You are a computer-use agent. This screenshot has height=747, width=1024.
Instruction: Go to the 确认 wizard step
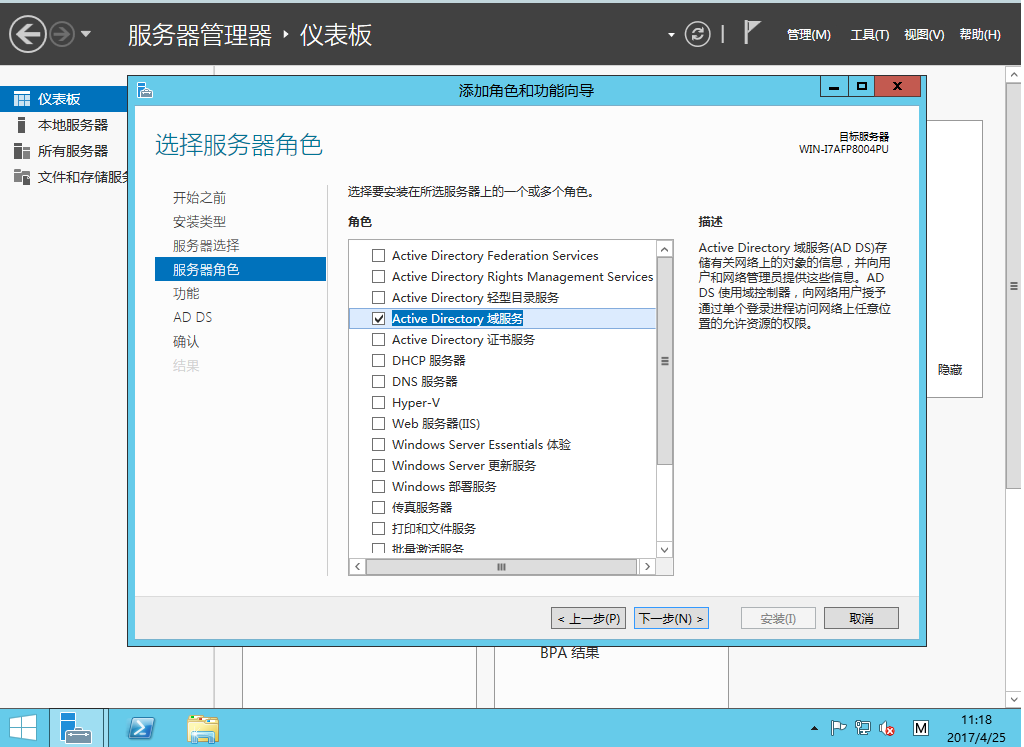186,342
